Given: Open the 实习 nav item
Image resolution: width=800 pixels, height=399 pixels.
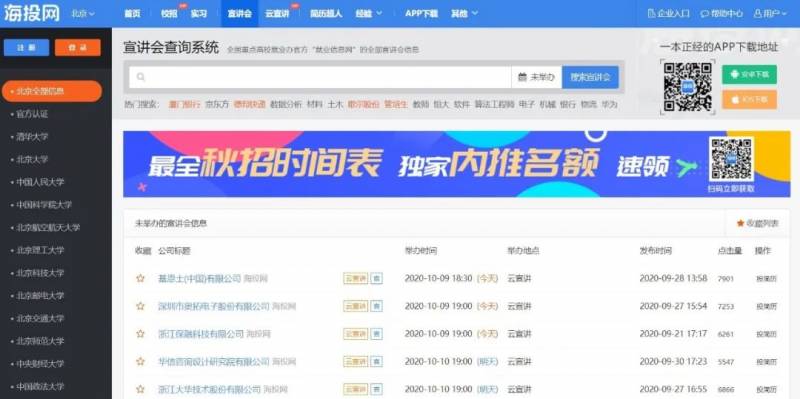Looking at the screenshot, I should click(199, 14).
